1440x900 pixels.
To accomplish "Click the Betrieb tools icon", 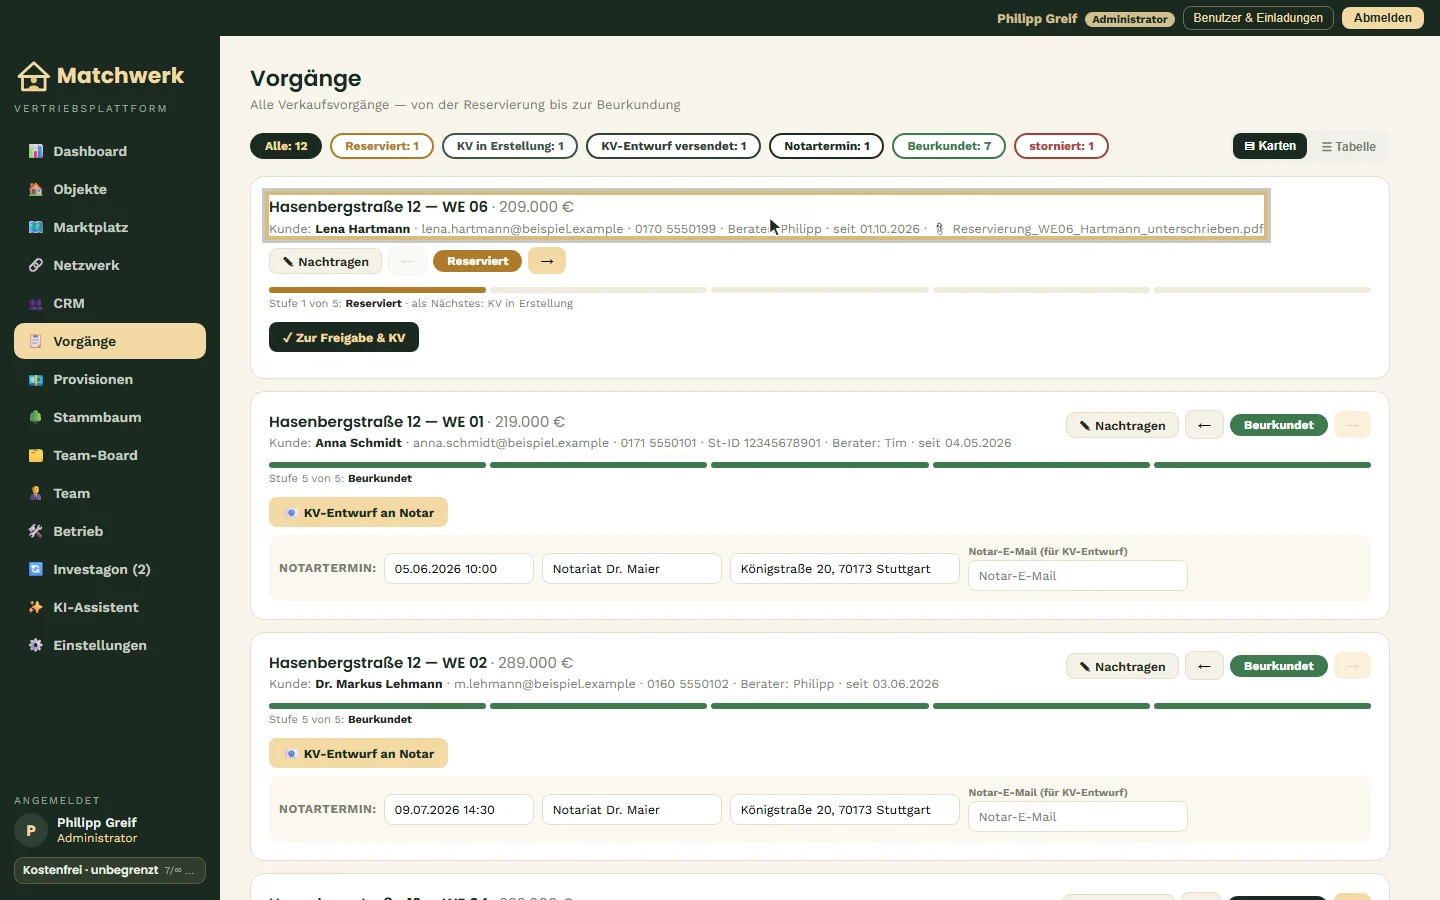I will pos(36,531).
